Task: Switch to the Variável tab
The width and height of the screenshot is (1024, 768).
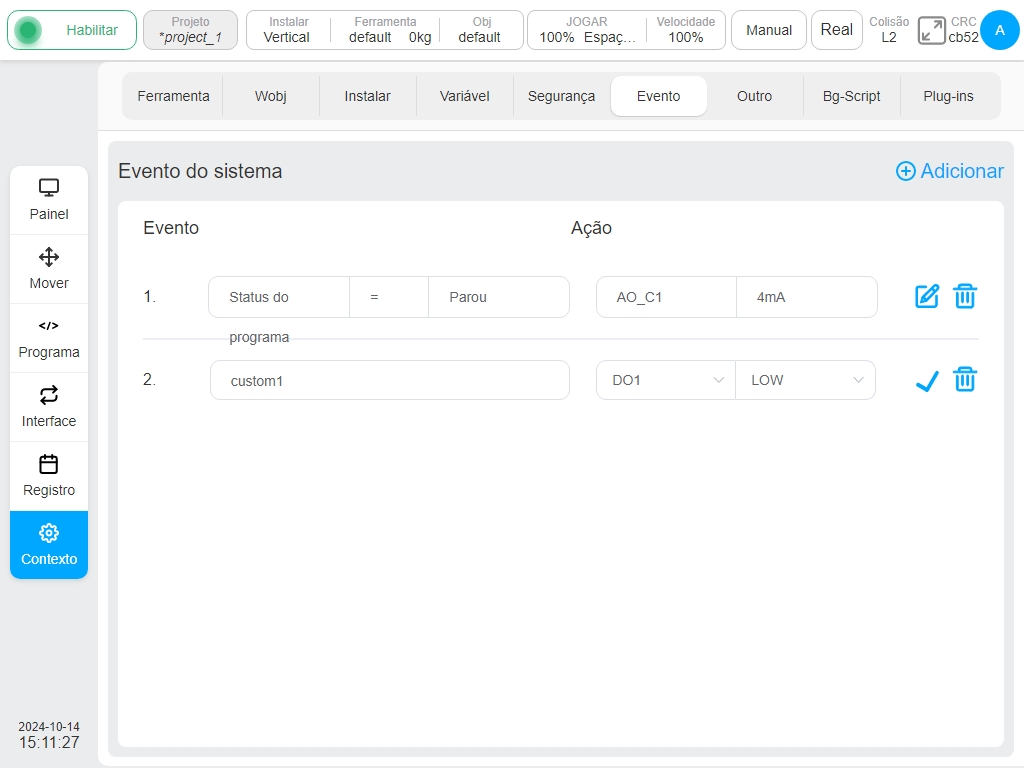Action: click(x=464, y=96)
